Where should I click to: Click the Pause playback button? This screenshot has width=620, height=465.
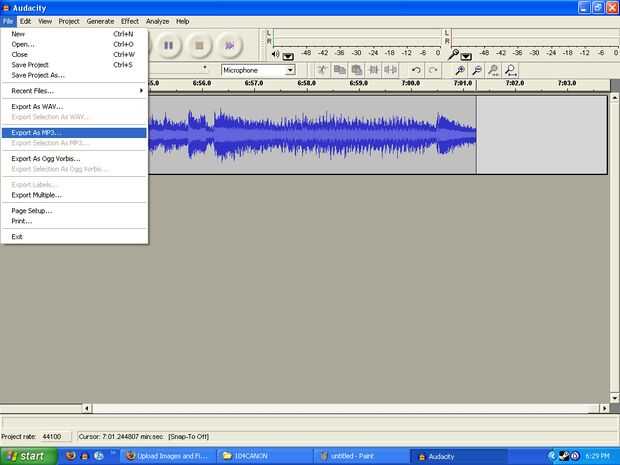click(169, 45)
